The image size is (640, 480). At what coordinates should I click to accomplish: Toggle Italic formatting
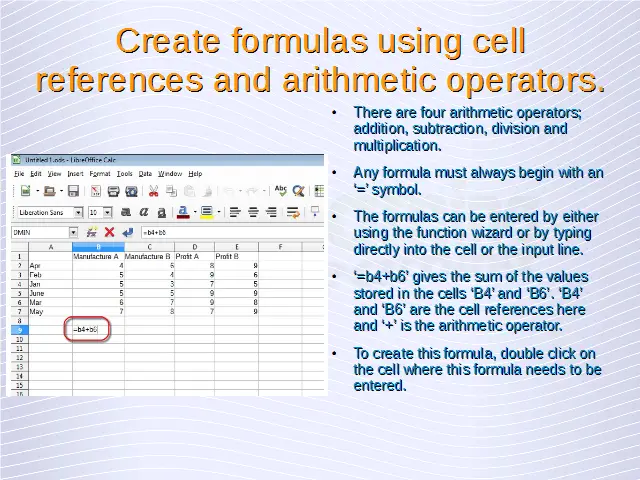[x=144, y=212]
